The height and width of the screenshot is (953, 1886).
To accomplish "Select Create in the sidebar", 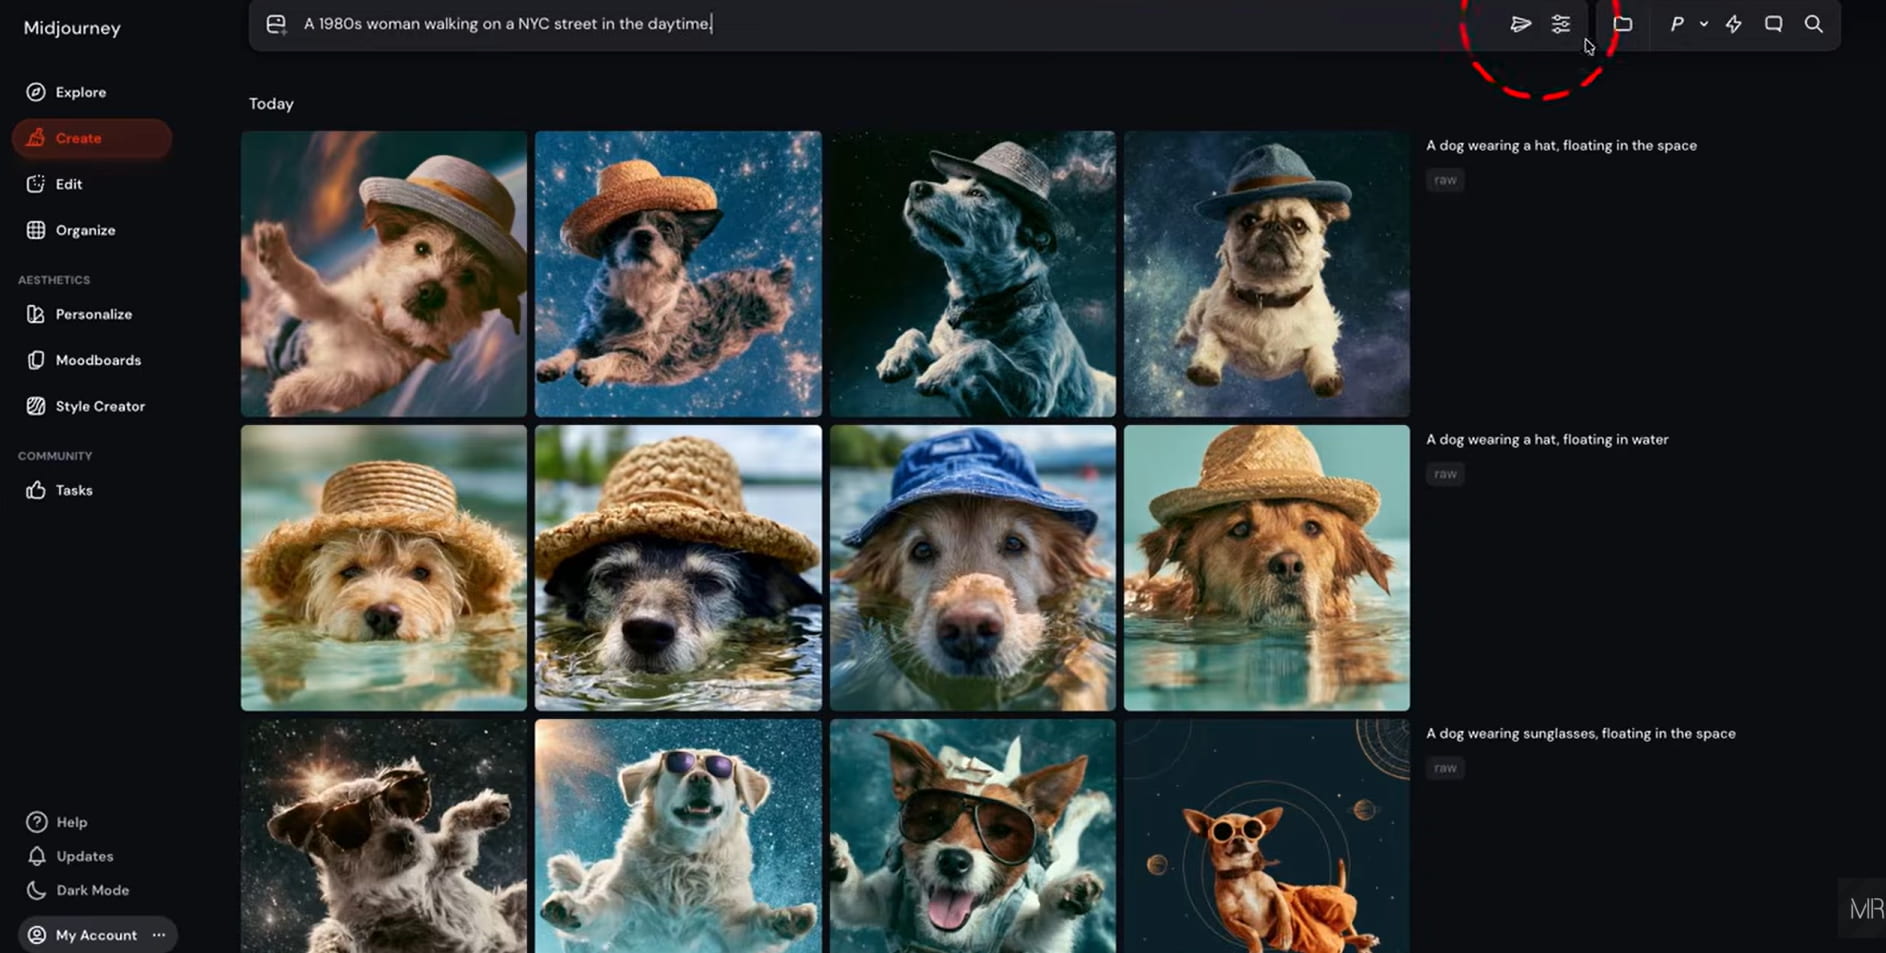I will click(x=92, y=138).
